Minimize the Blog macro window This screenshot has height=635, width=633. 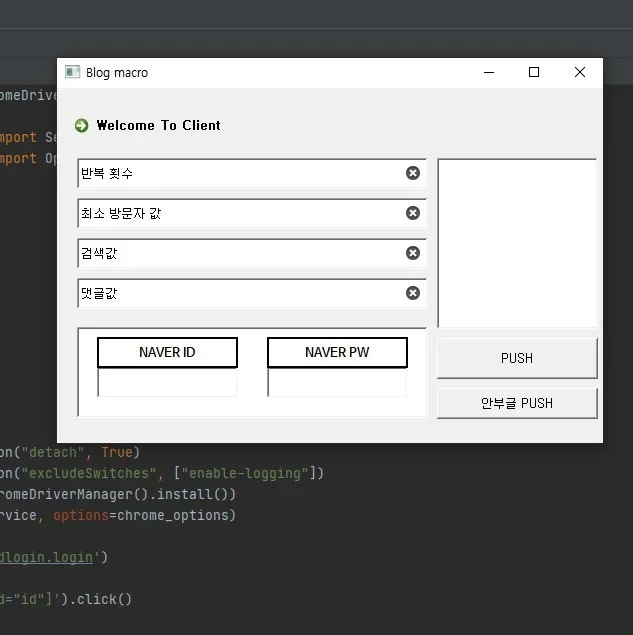point(489,72)
